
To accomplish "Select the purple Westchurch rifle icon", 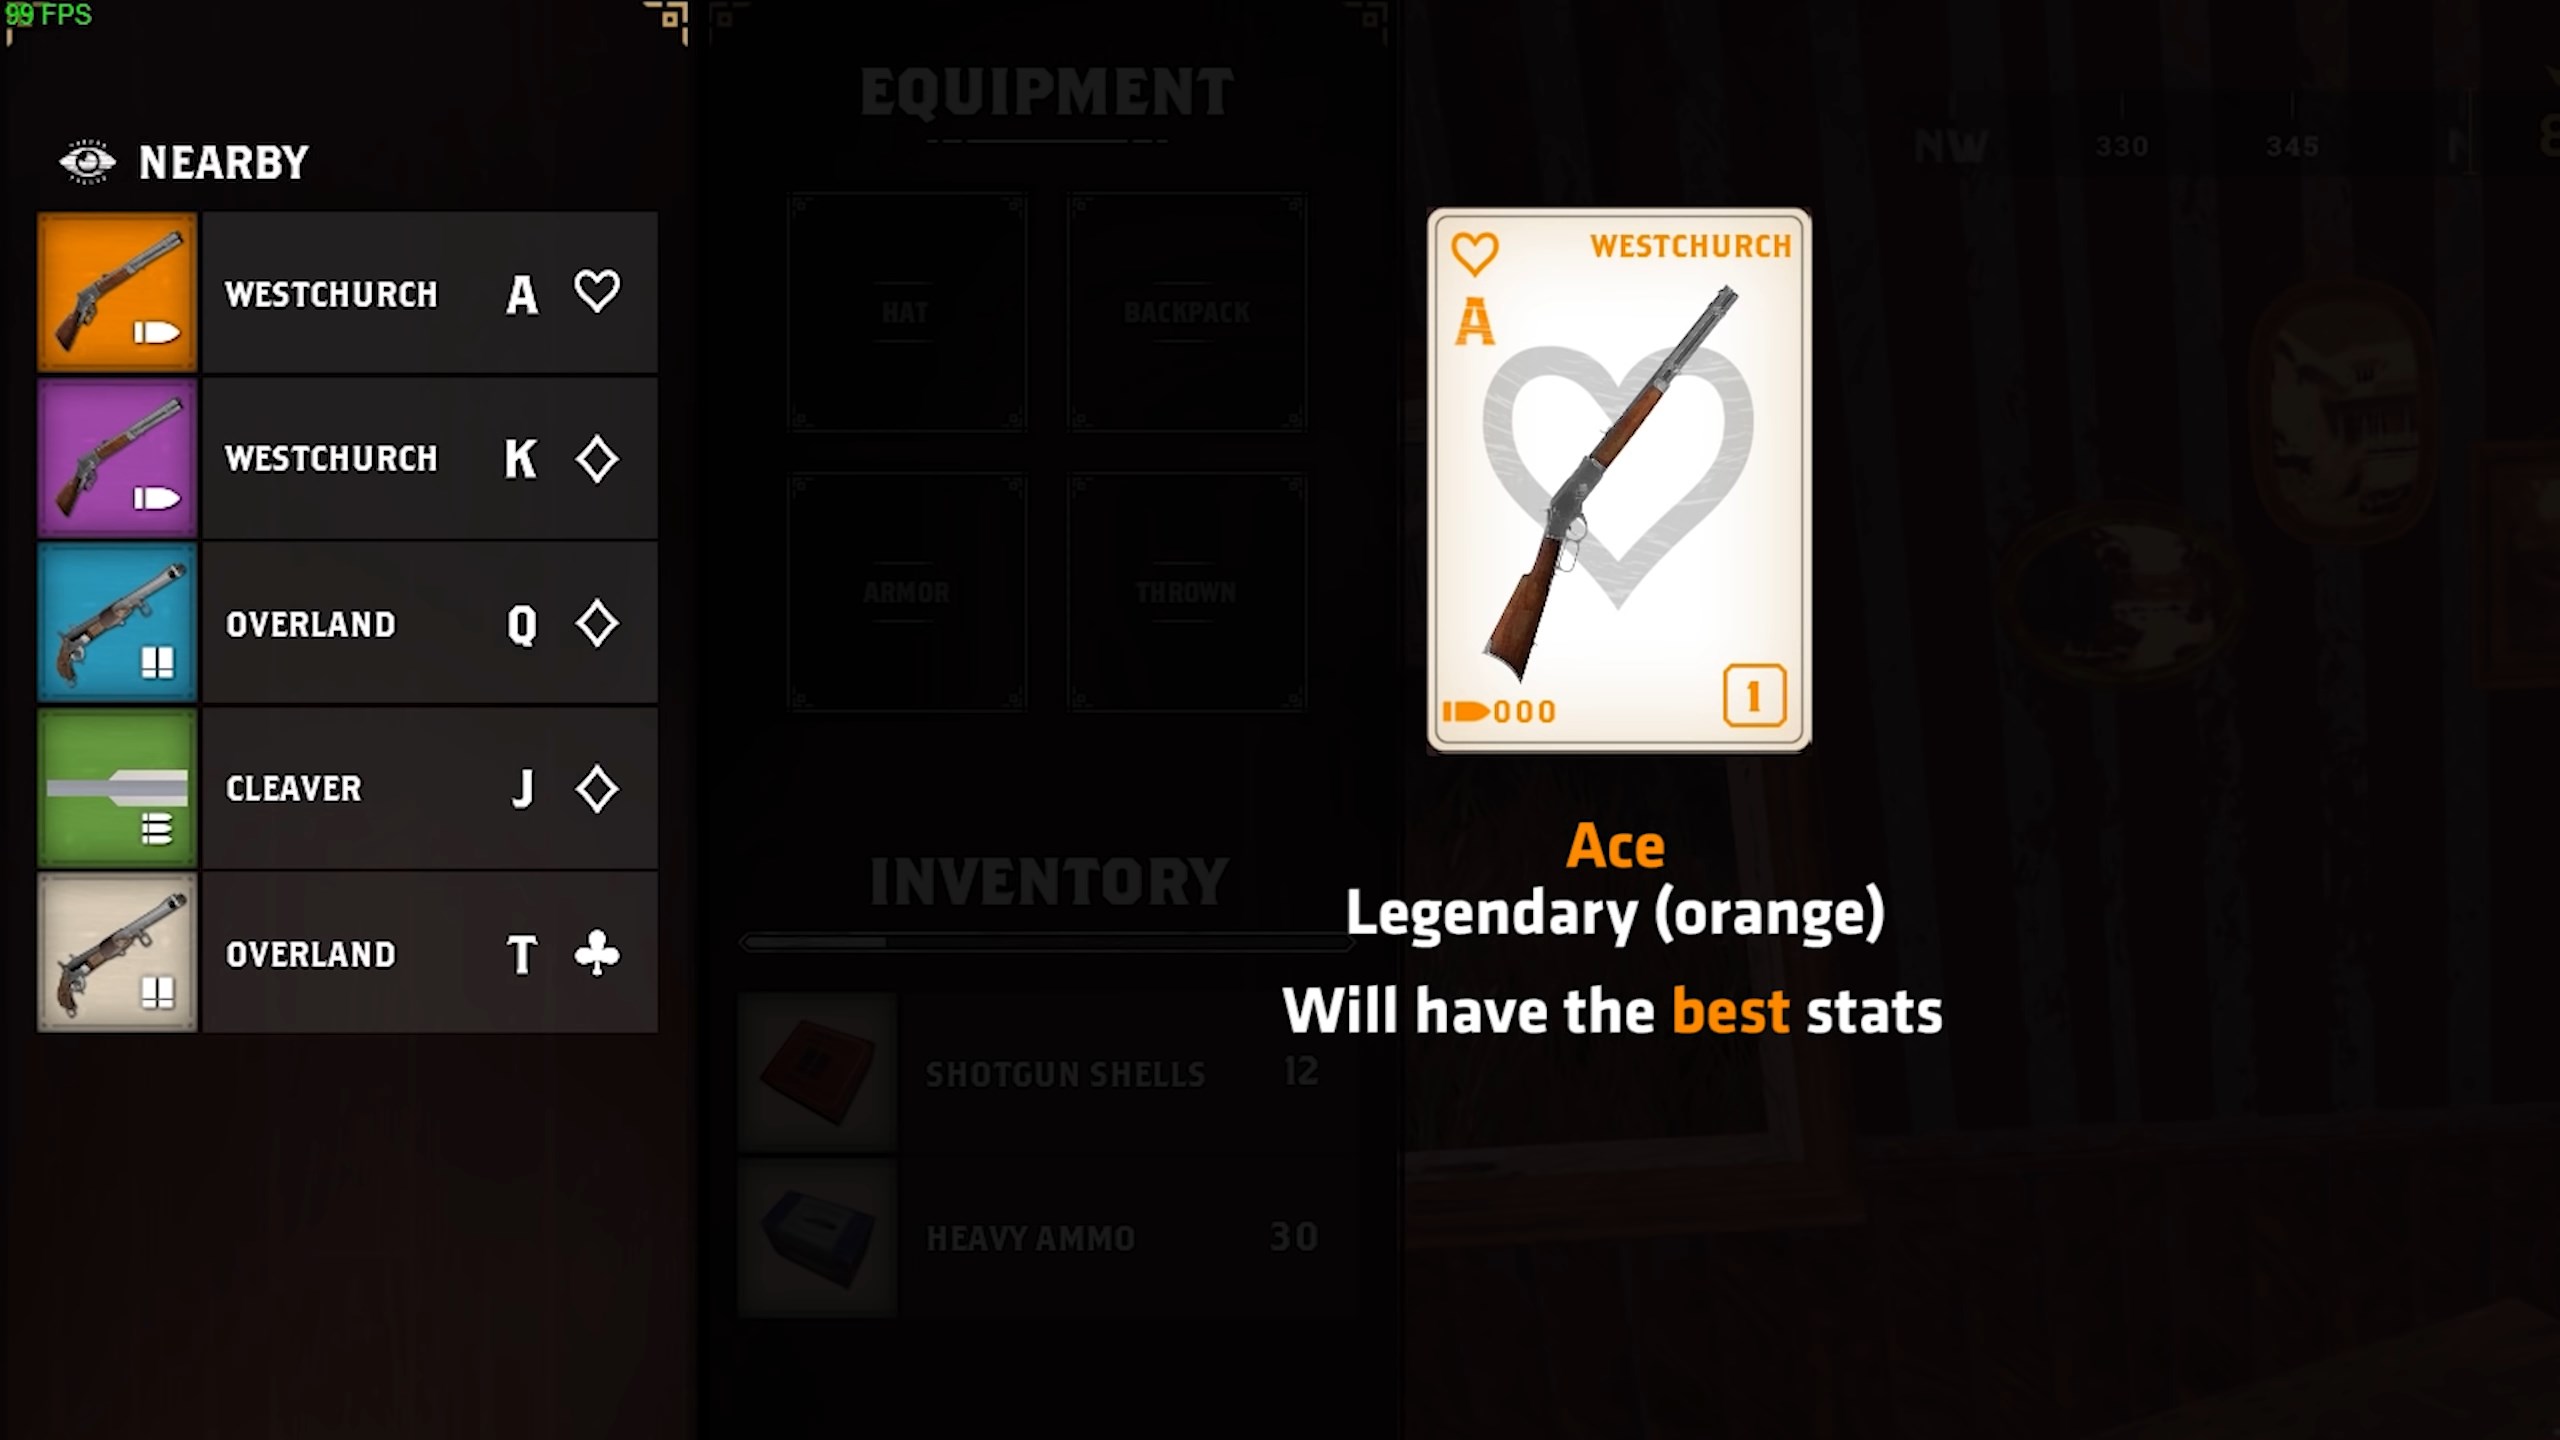I will [117, 457].
